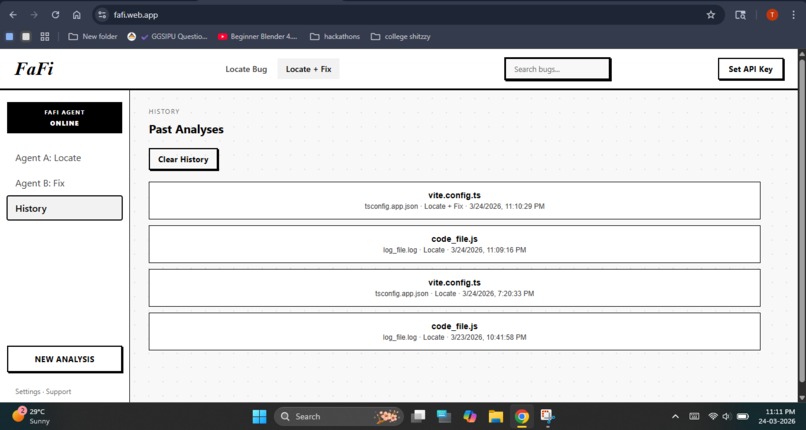Open the Support link in sidebar footer

click(x=59, y=391)
